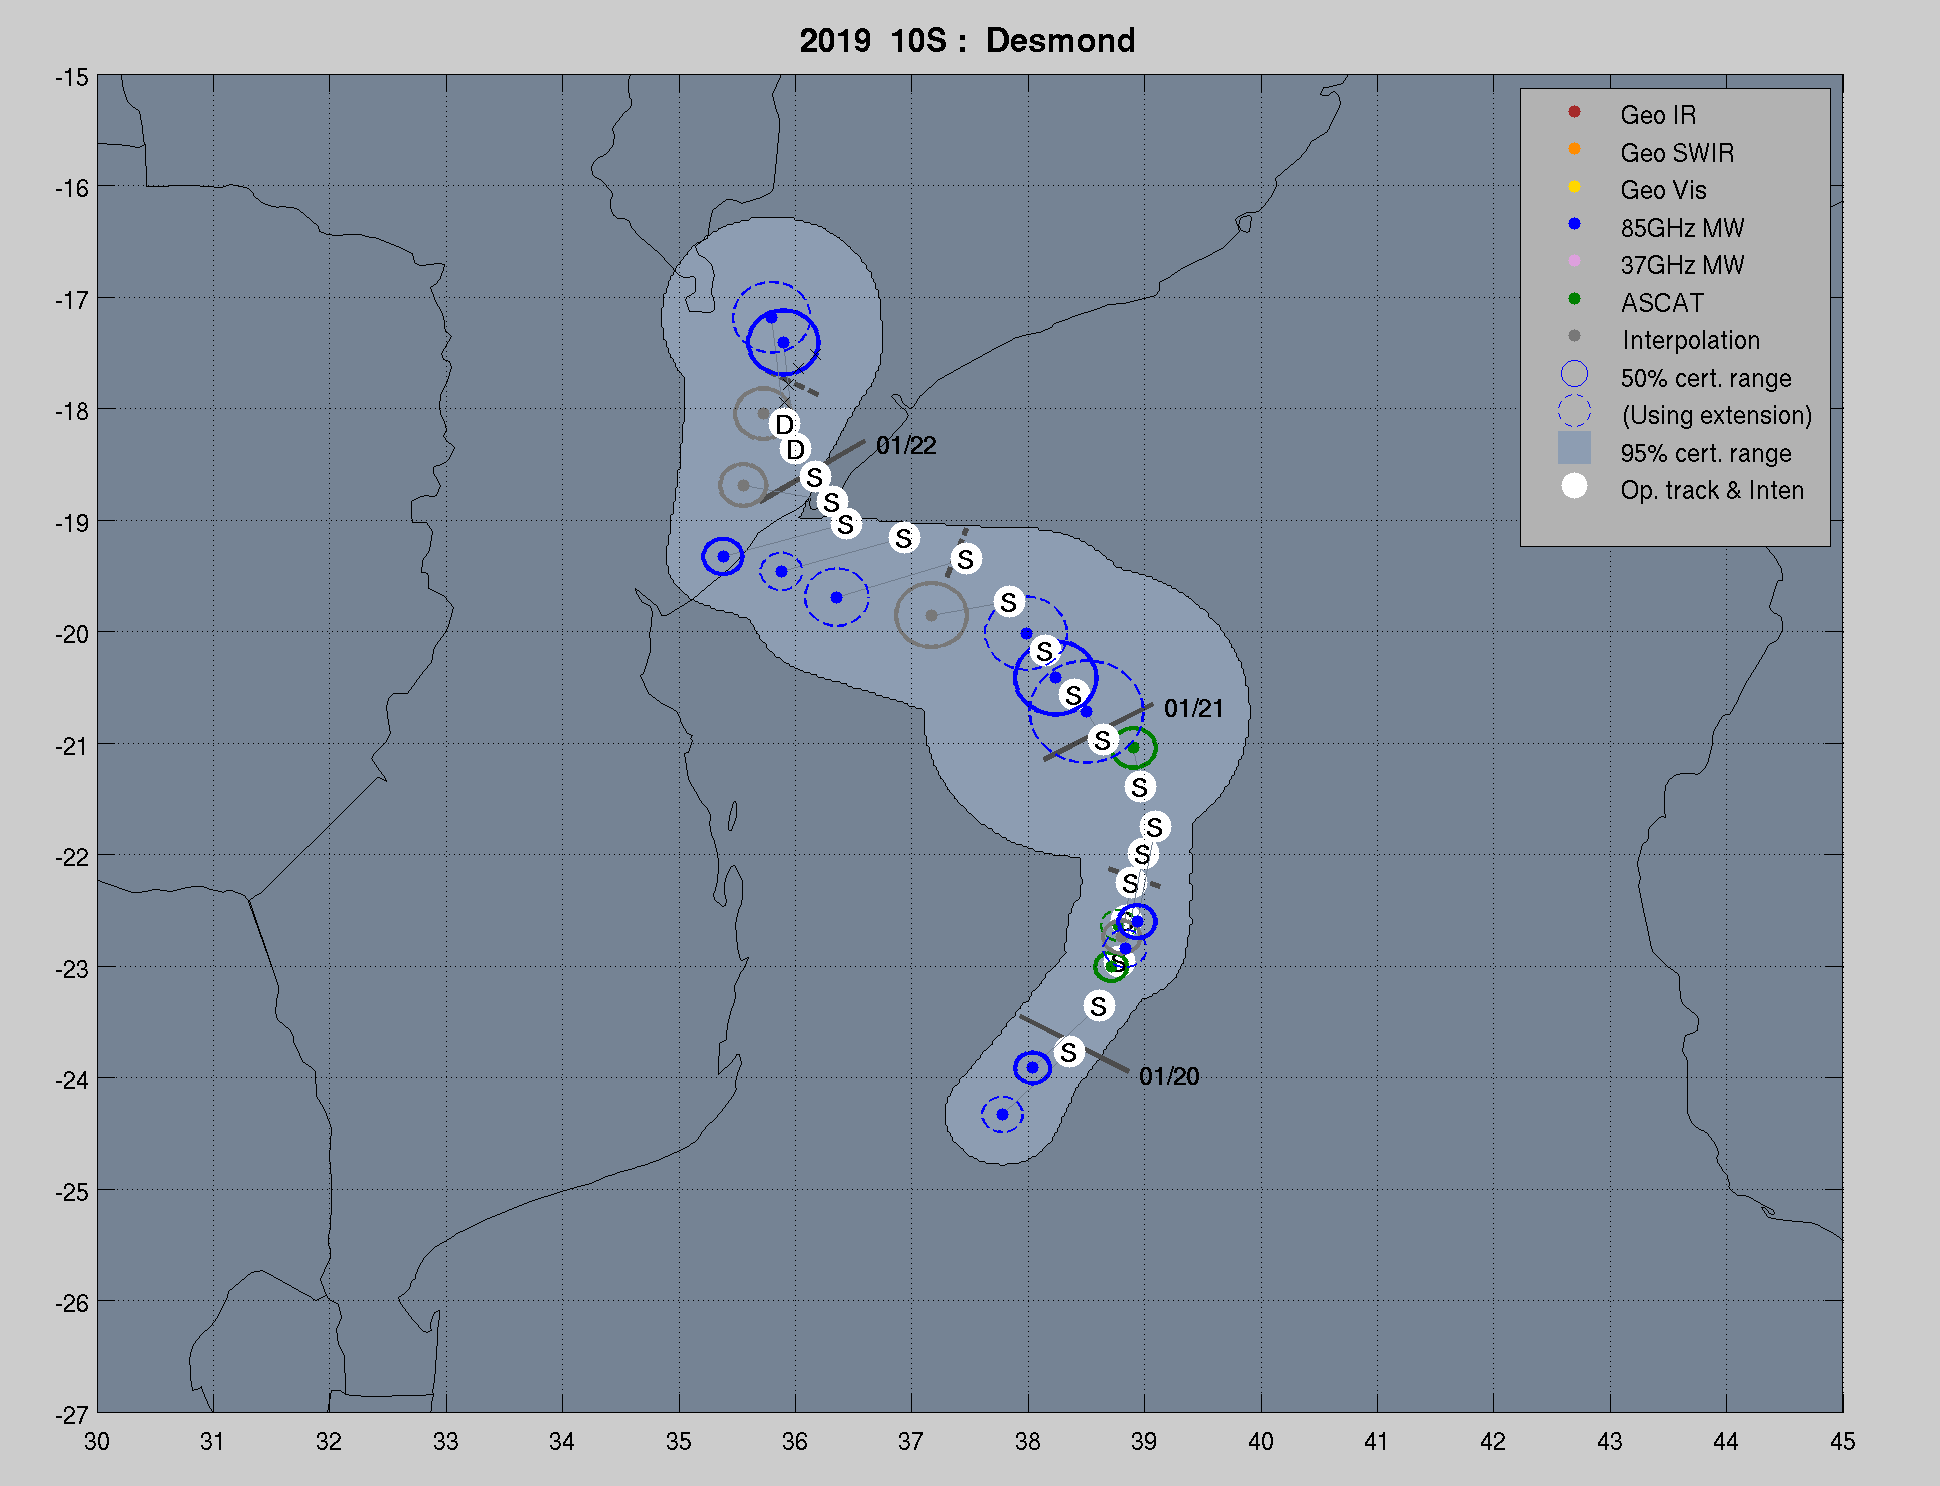Click the upper D track marker

pos(784,424)
